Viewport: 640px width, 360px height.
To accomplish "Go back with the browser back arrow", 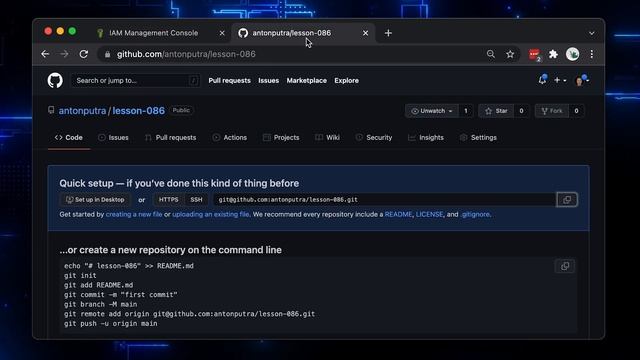I will (x=45, y=54).
